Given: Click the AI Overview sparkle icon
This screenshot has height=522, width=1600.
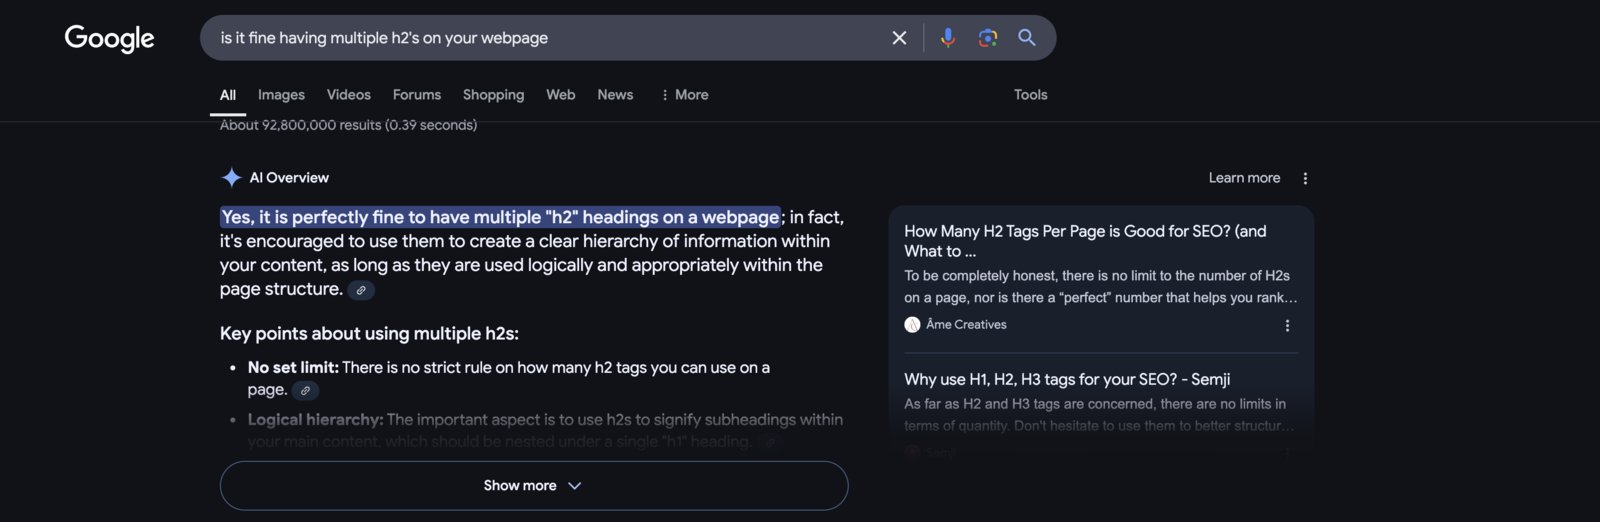Looking at the screenshot, I should (x=231, y=178).
